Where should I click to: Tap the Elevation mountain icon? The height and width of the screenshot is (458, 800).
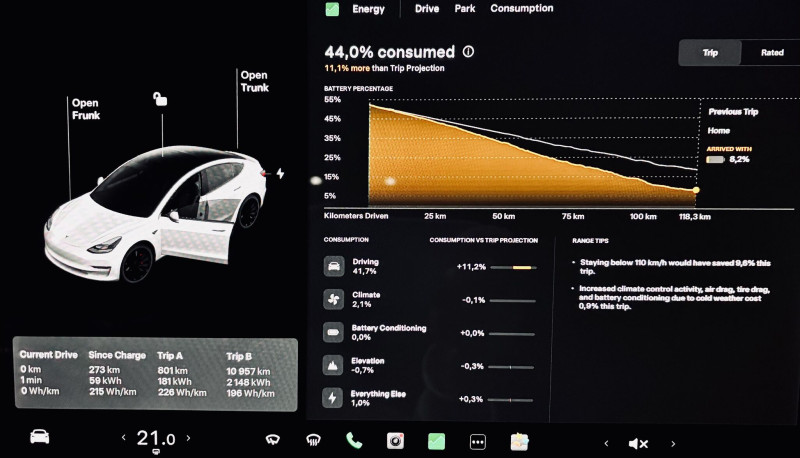(x=333, y=365)
